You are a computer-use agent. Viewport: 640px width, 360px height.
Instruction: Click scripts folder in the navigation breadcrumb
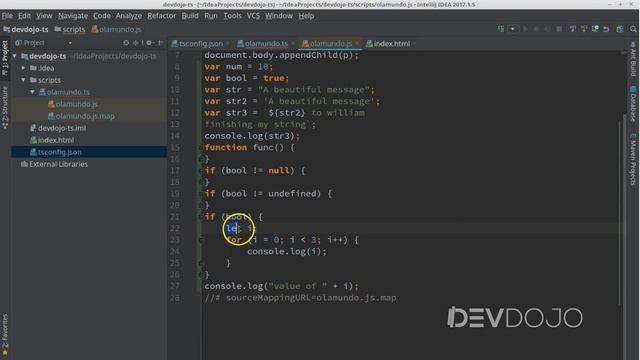(70, 29)
